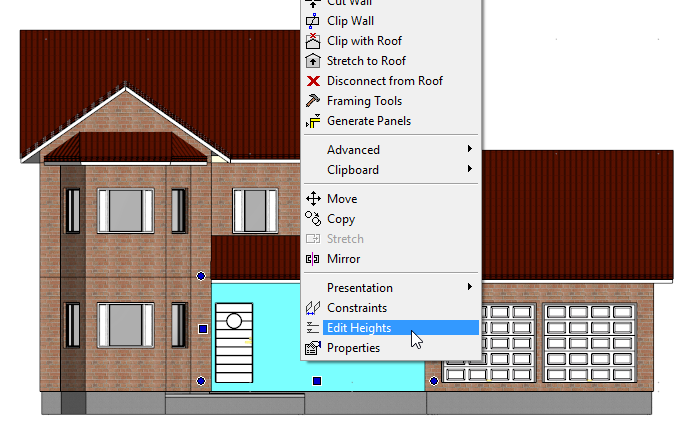Image resolution: width=699 pixels, height=440 pixels.
Task: Click the Framing Tools hammer icon
Action: coord(313,101)
